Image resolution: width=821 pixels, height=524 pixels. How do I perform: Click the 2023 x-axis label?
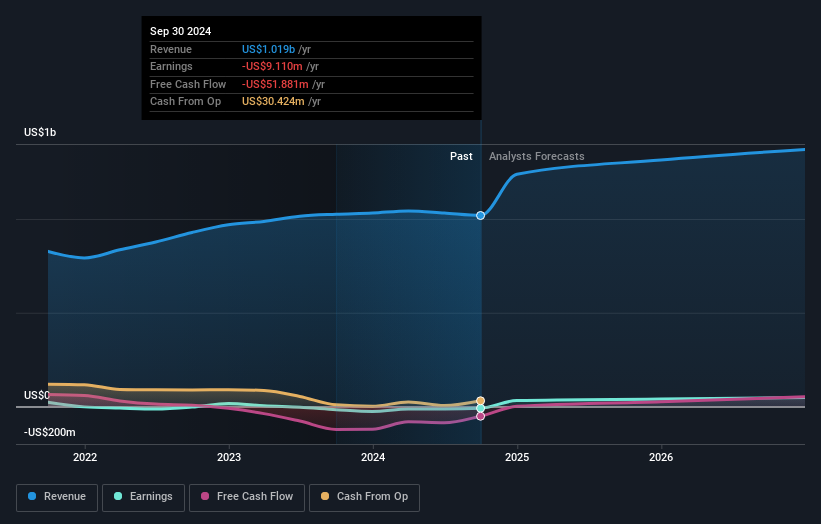click(229, 458)
